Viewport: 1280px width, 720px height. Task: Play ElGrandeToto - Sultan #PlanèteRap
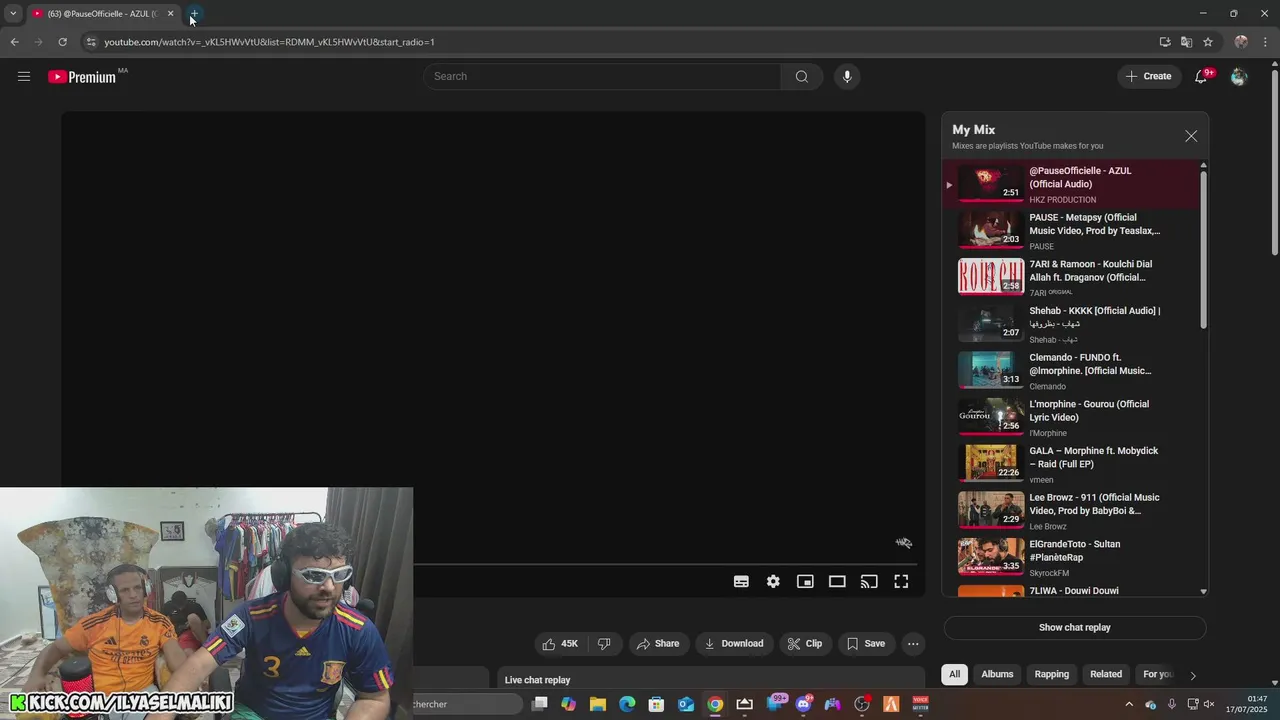pos(1072,558)
